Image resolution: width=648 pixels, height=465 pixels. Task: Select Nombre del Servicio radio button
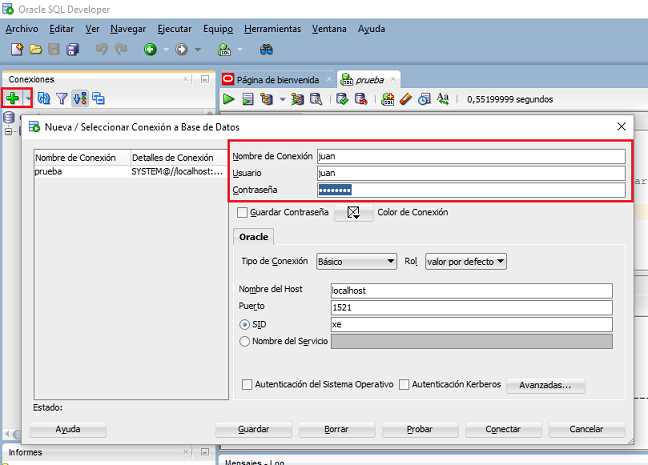click(x=245, y=341)
